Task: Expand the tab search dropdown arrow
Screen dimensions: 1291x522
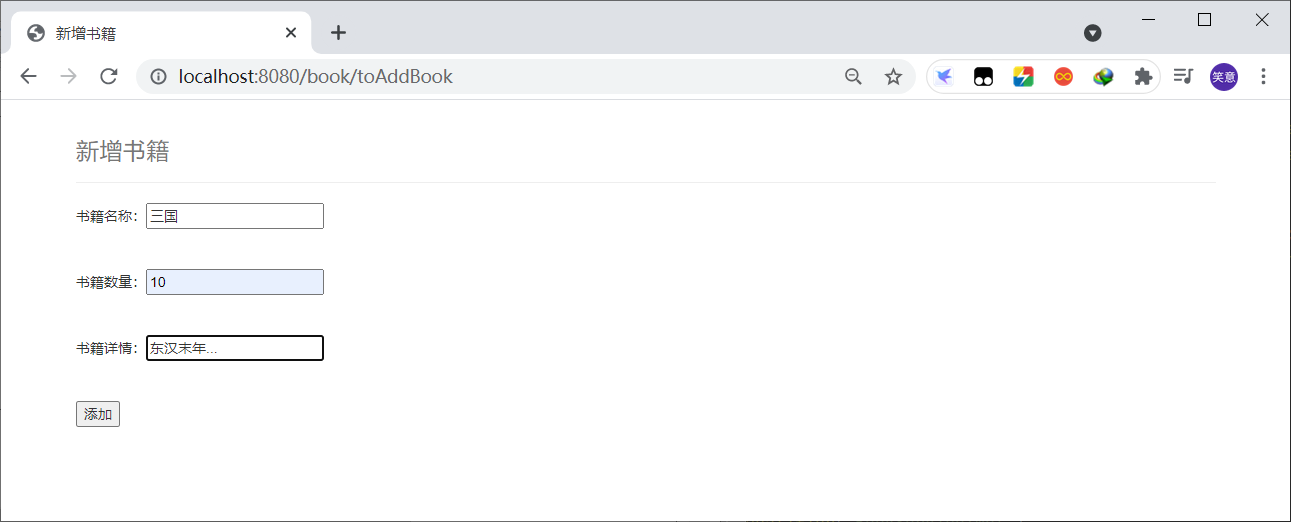Action: pyautogui.click(x=1093, y=33)
